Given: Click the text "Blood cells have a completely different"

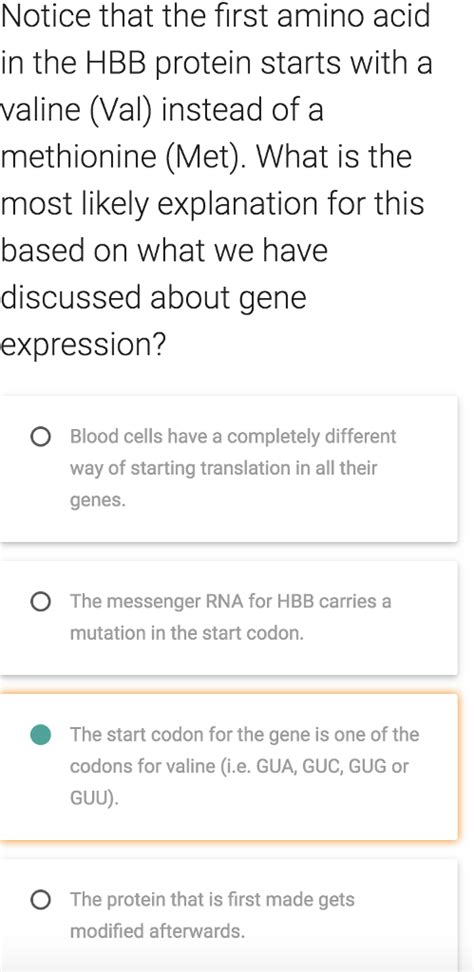Looking at the screenshot, I should click(233, 436).
